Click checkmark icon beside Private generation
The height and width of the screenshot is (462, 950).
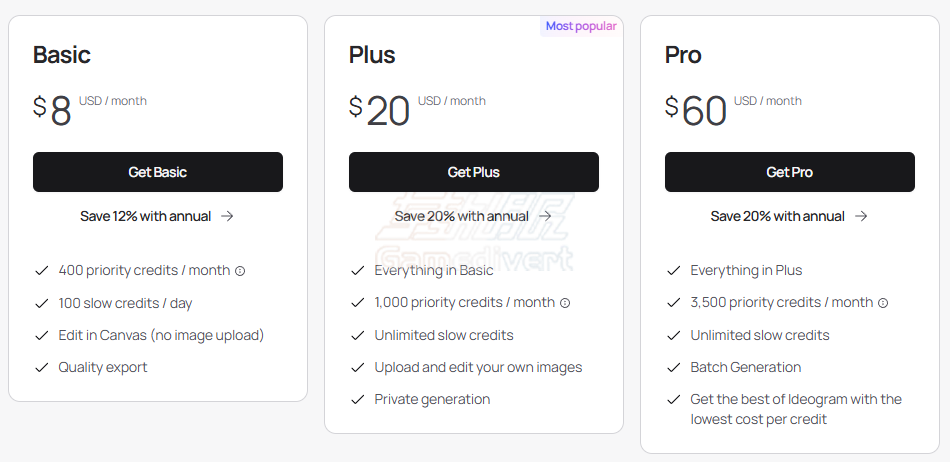click(x=357, y=400)
